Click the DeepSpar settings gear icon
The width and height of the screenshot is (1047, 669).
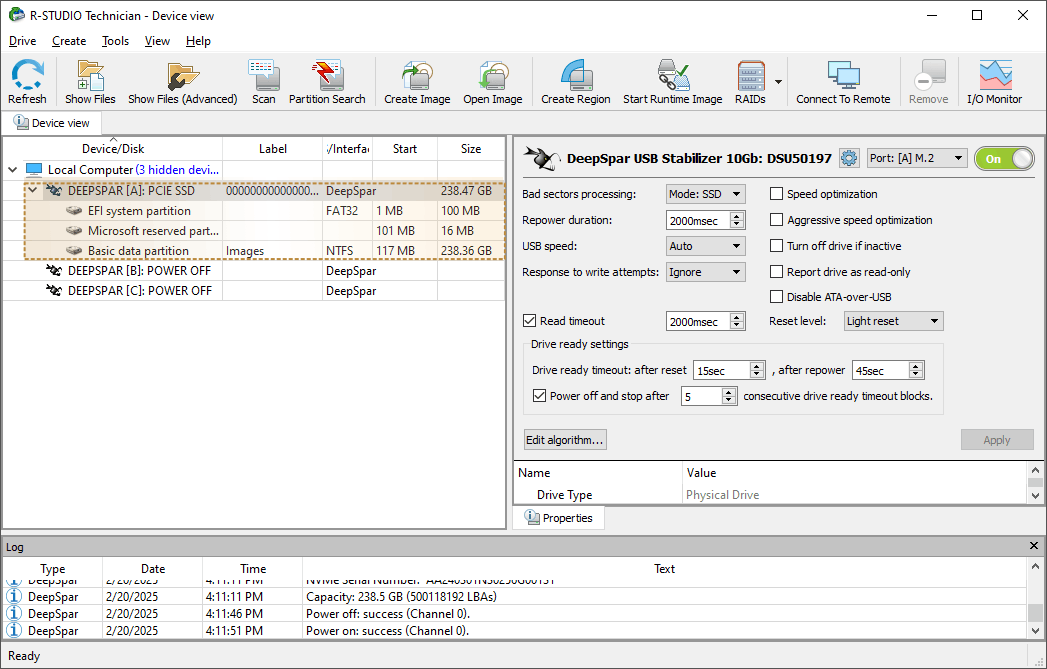tap(849, 158)
